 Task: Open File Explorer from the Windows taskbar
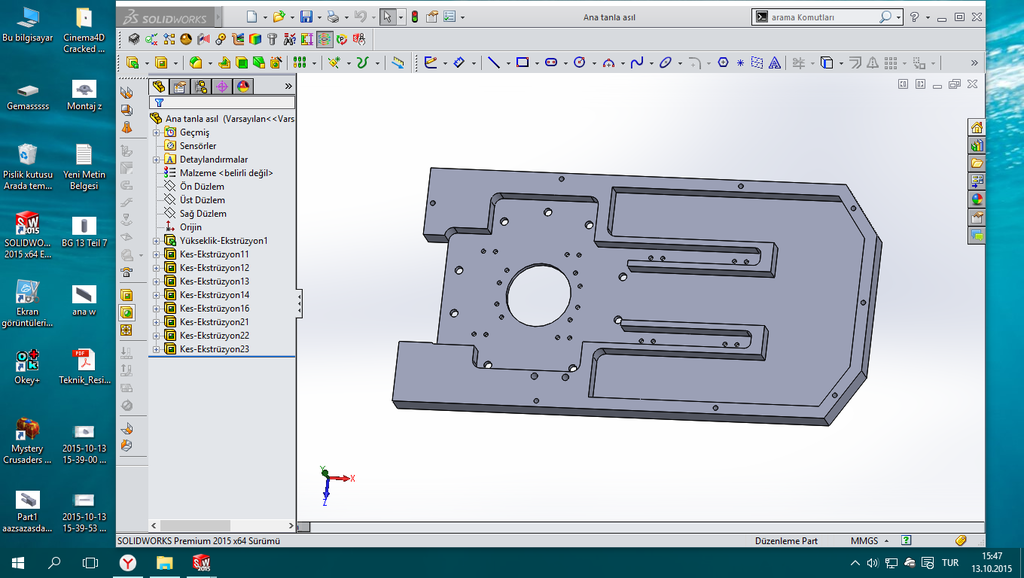164,563
